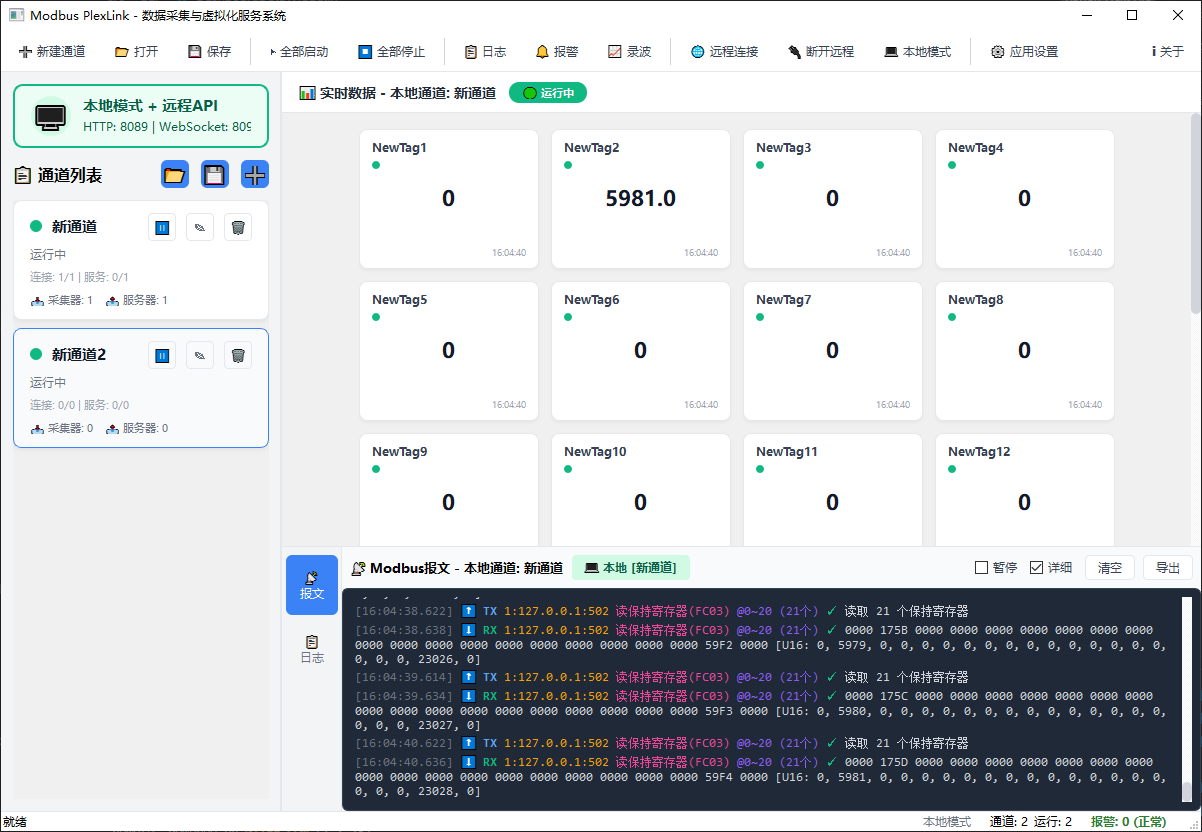
Task: Click the 实时数据 chart icon in header
Action: [x=308, y=93]
